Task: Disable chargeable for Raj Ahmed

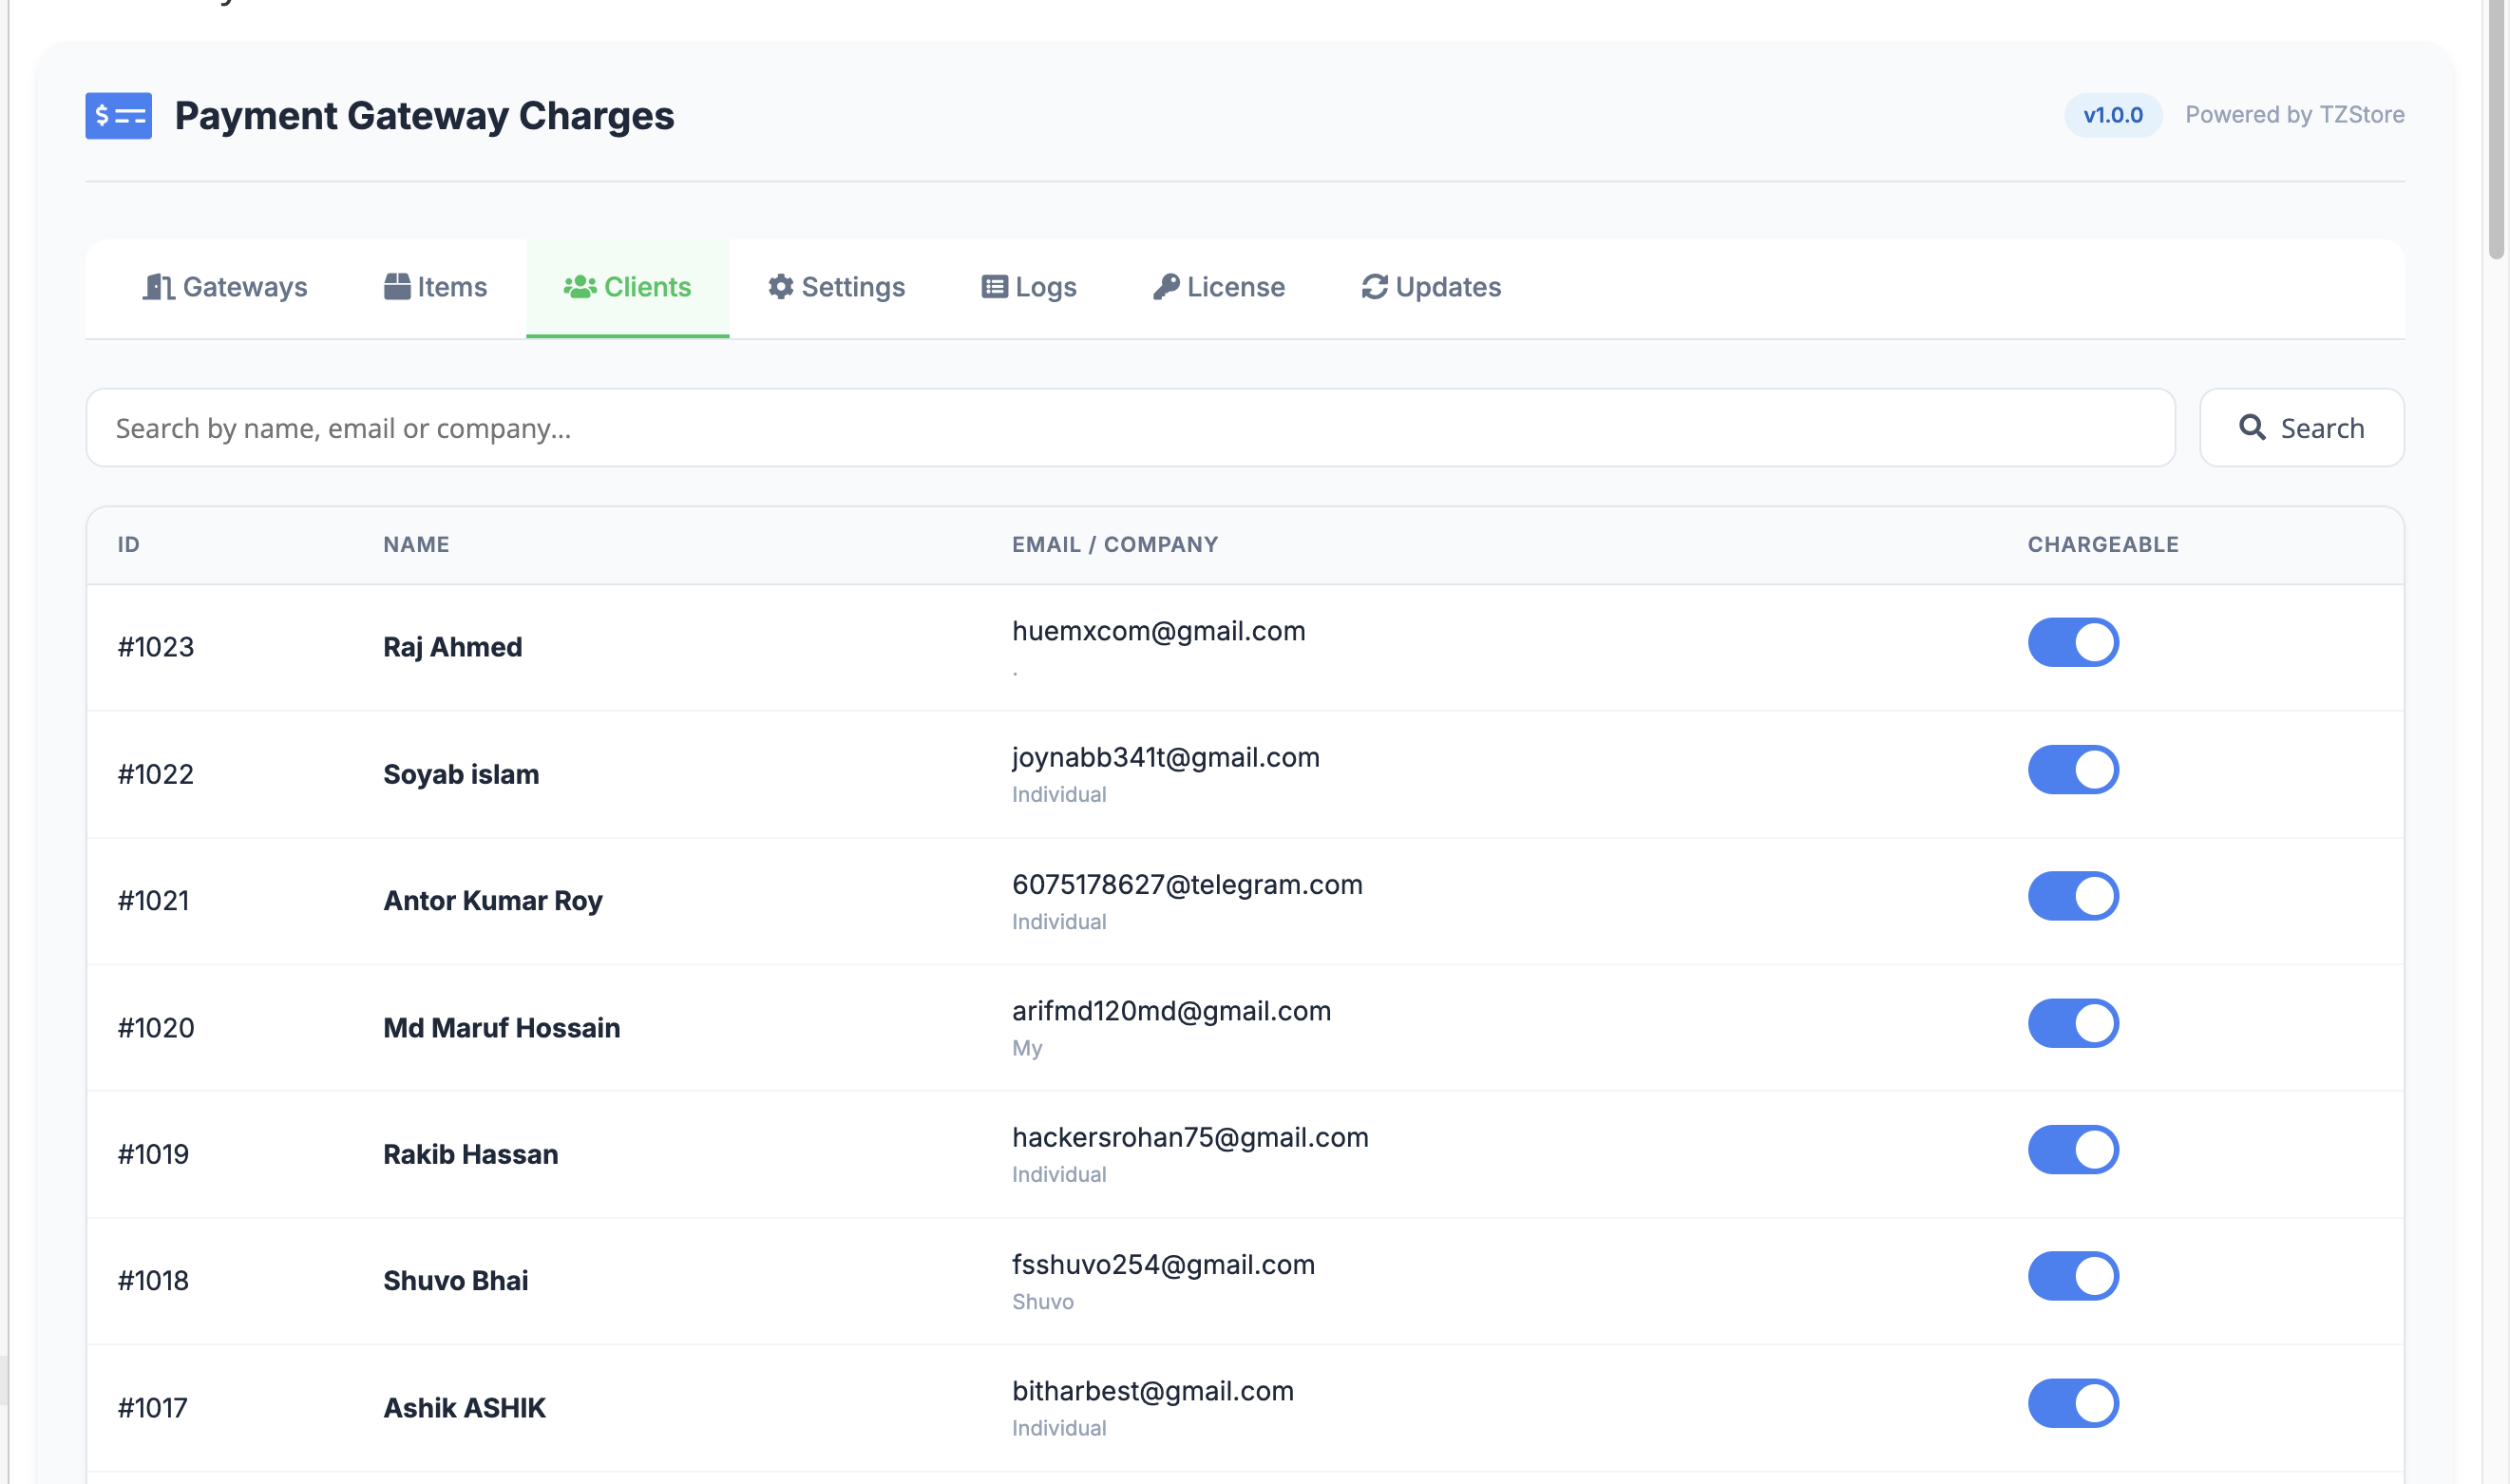Action: (x=2073, y=643)
